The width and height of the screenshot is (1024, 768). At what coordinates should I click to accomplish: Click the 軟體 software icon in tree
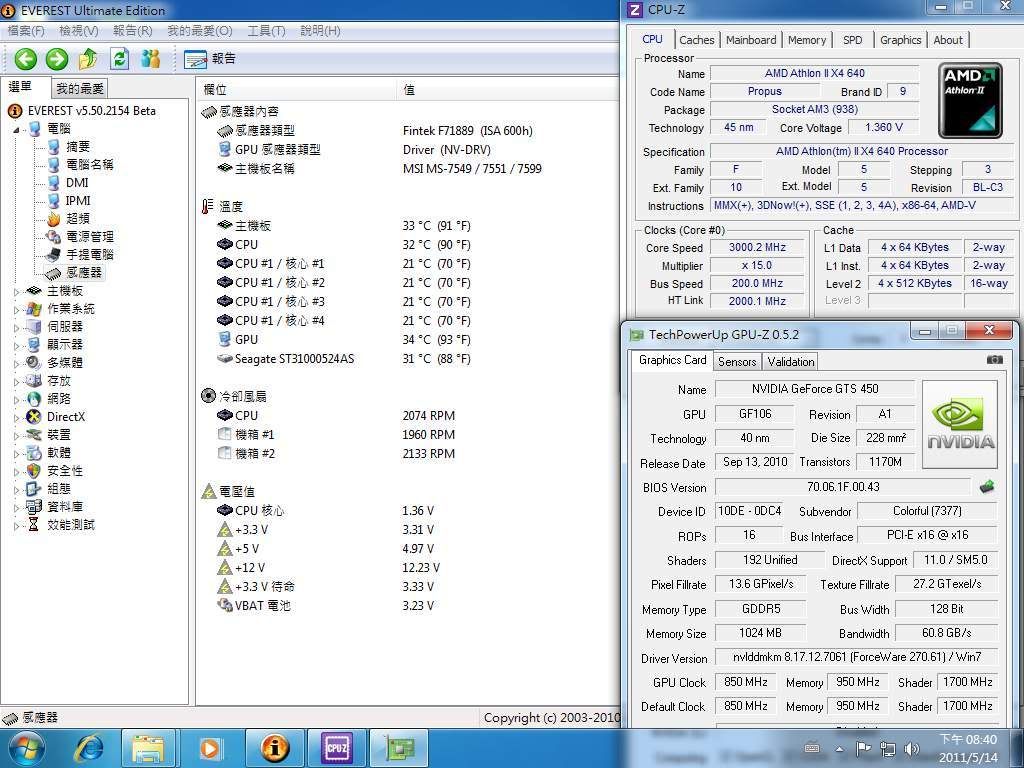33,453
